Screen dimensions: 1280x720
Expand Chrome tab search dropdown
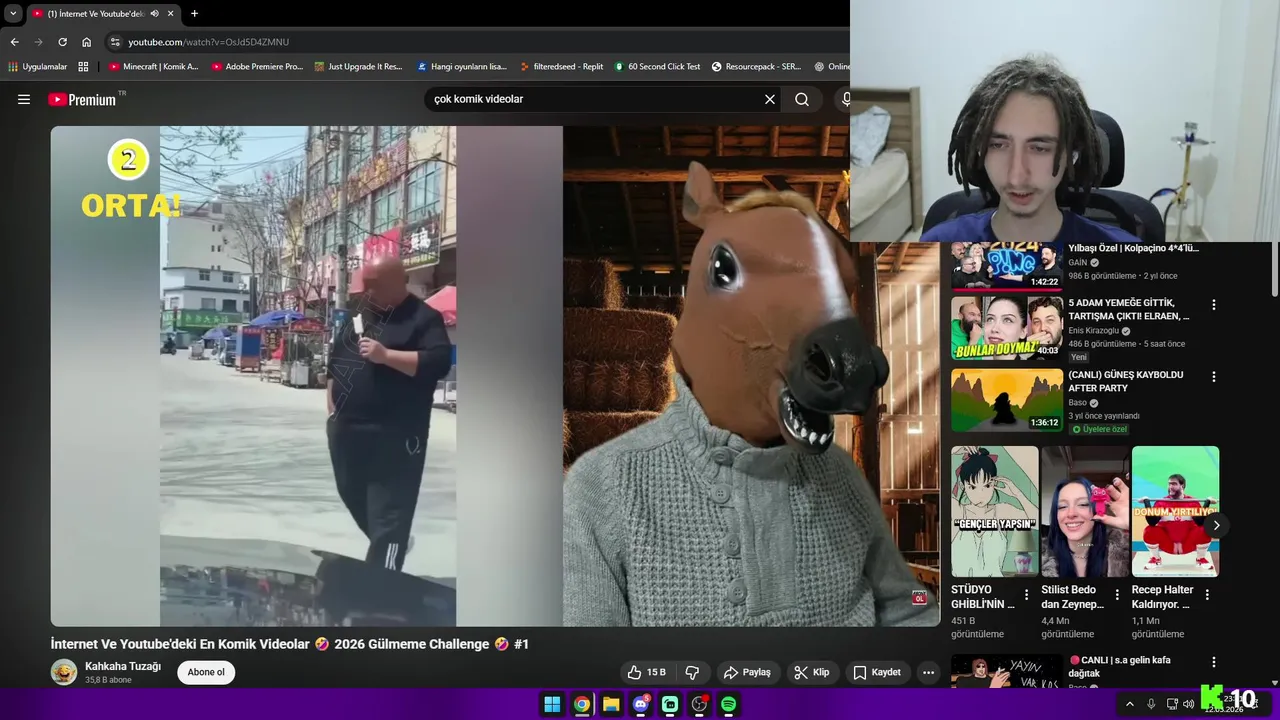13,14
